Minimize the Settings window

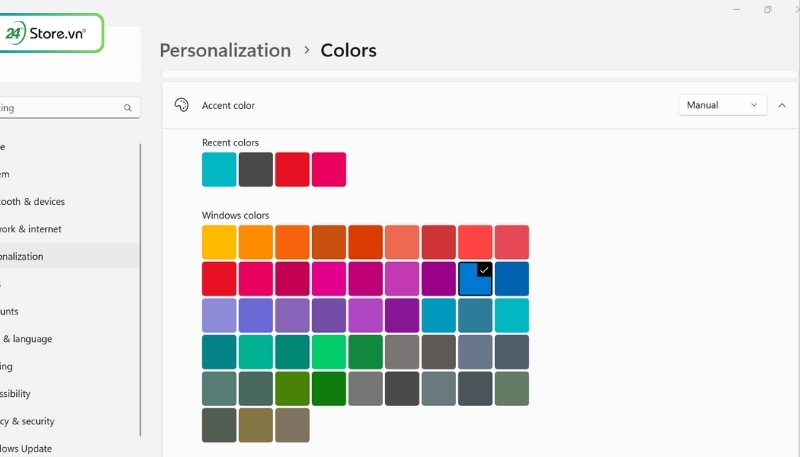click(736, 9)
